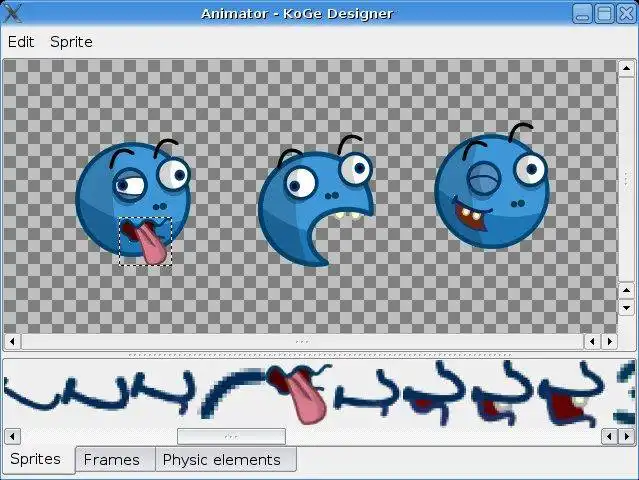Click canvas horizontal scrollbar rightmost arrow
This screenshot has height=480, width=639.
(610, 341)
